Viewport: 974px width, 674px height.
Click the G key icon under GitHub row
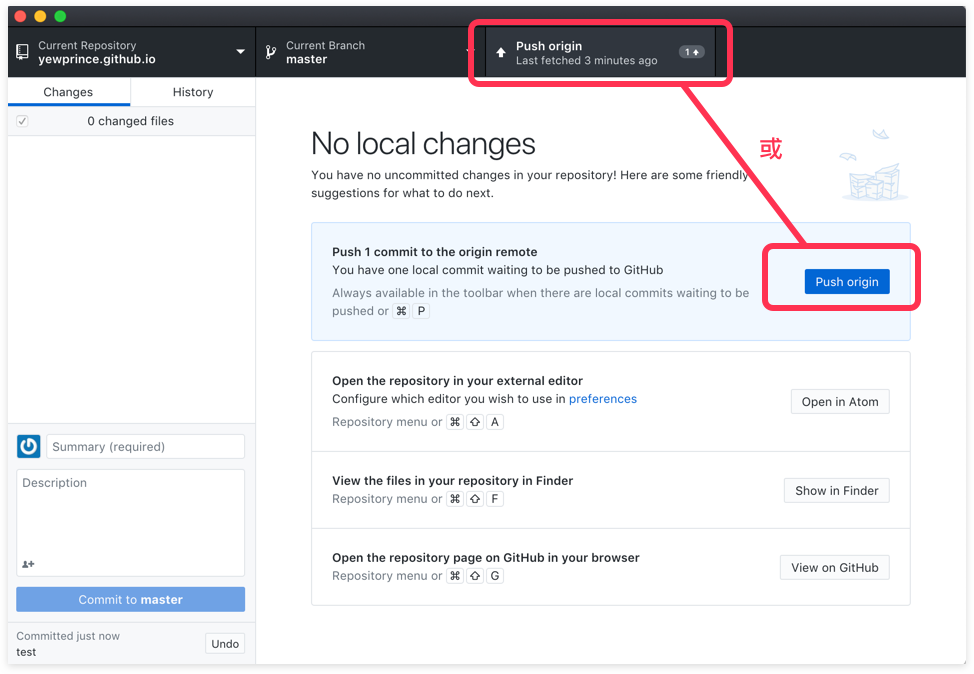[494, 576]
